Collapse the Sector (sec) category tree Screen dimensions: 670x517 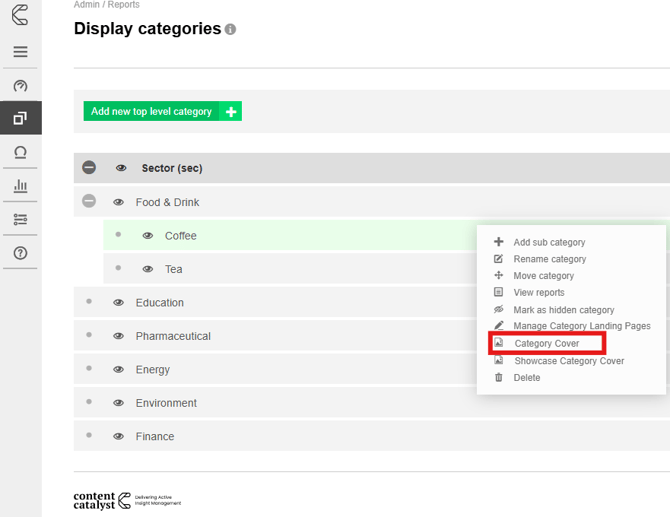point(89,168)
